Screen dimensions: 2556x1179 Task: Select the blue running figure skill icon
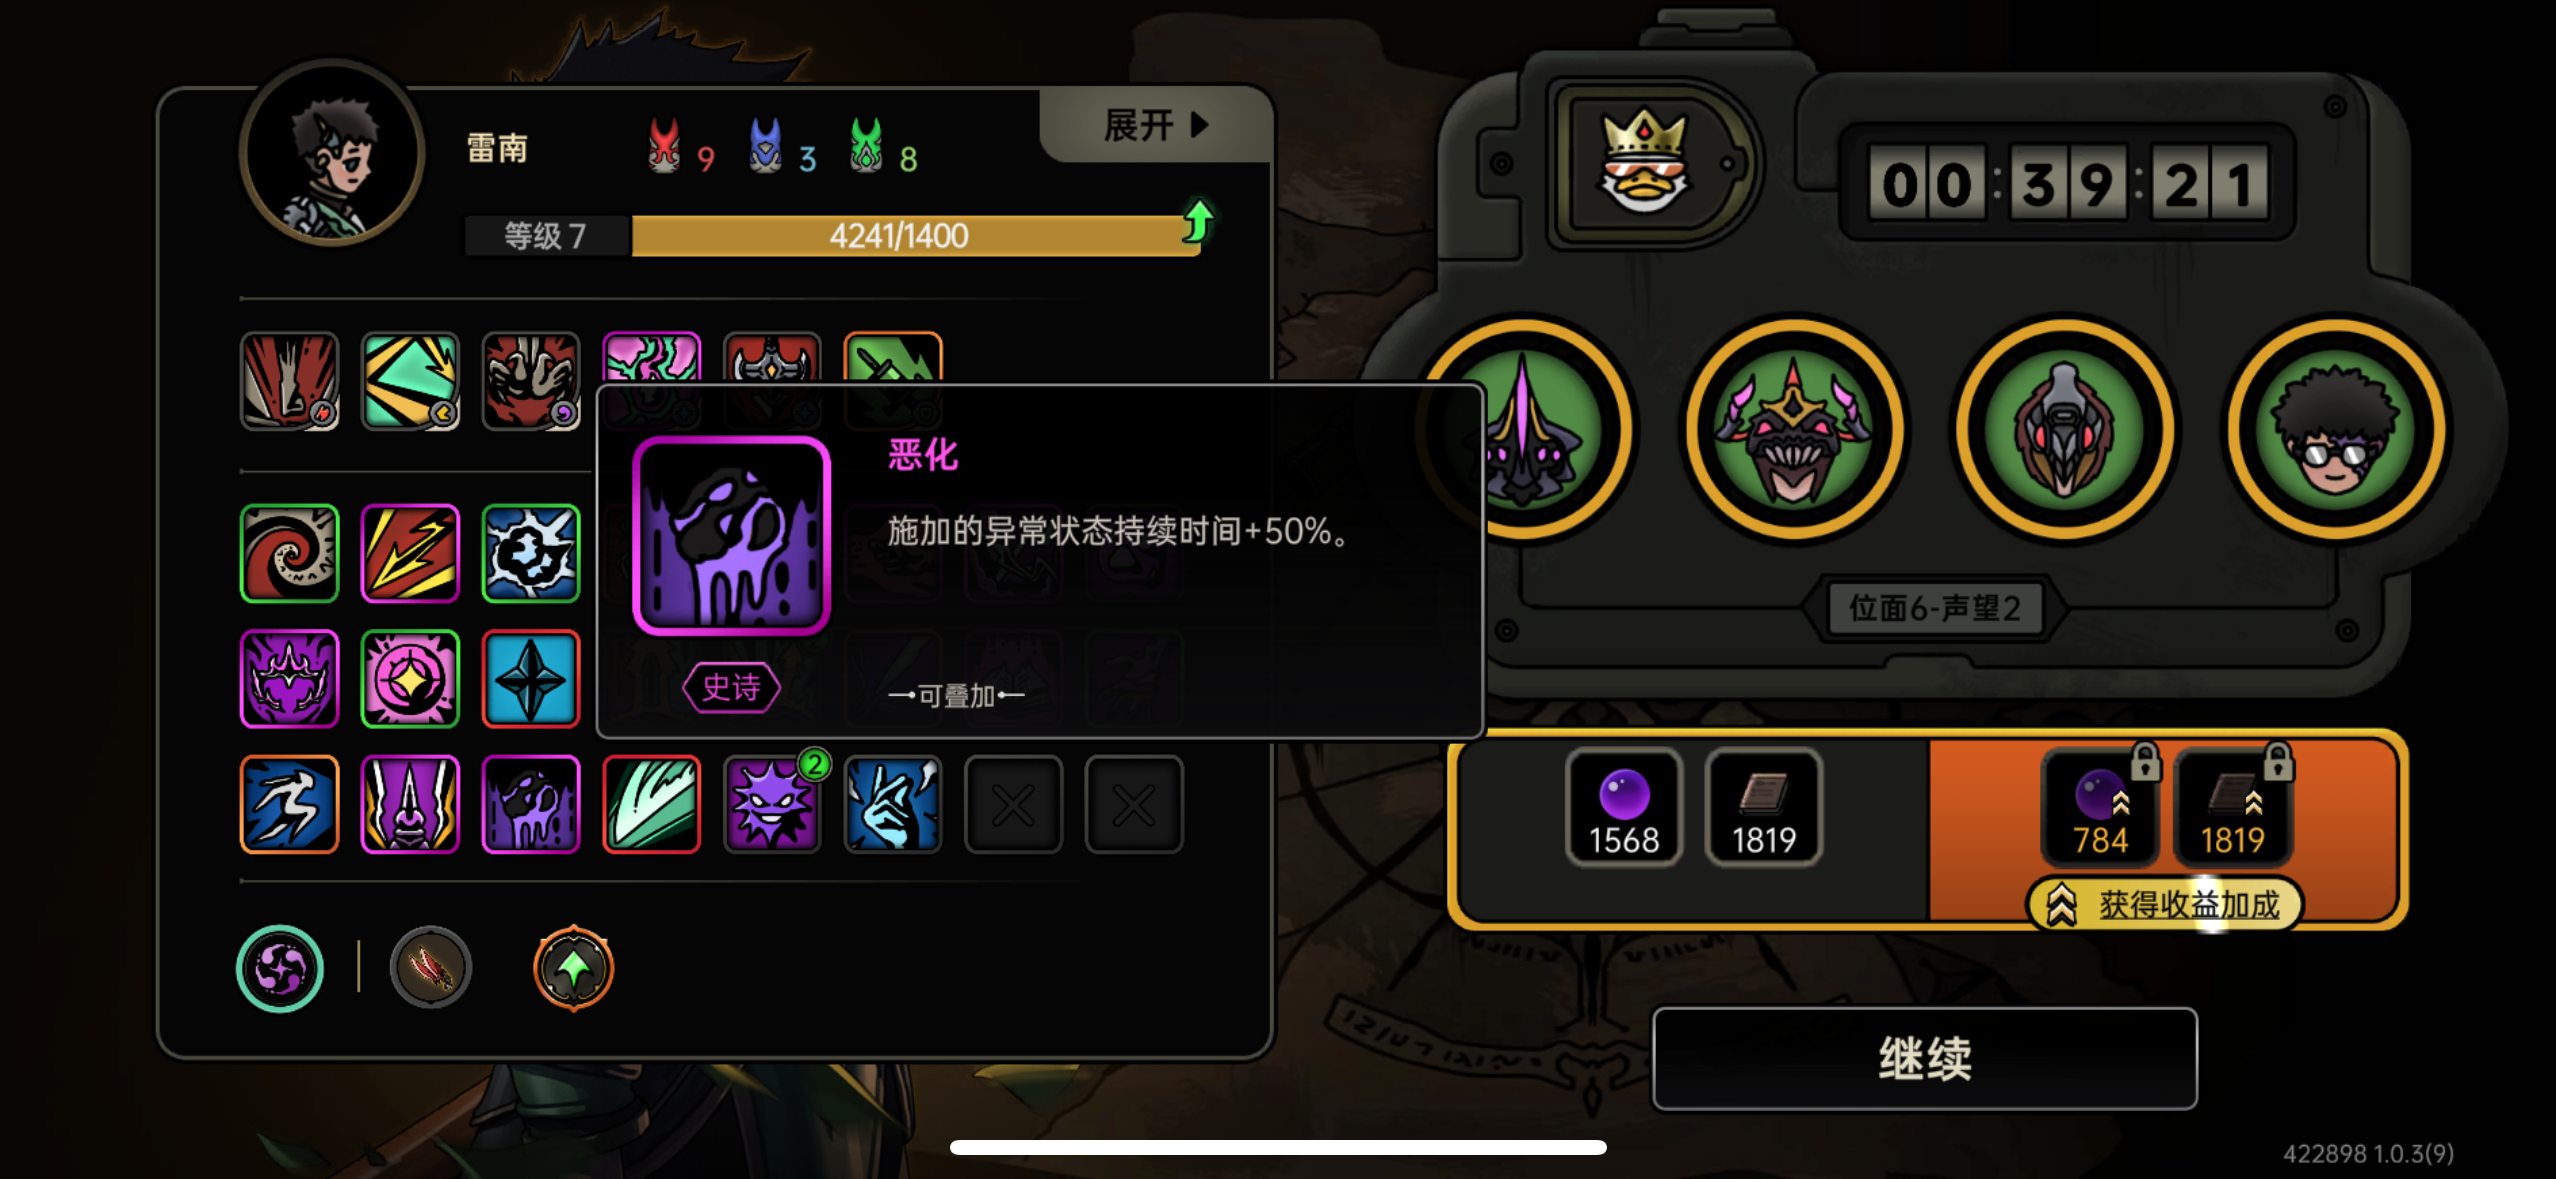pos(290,804)
